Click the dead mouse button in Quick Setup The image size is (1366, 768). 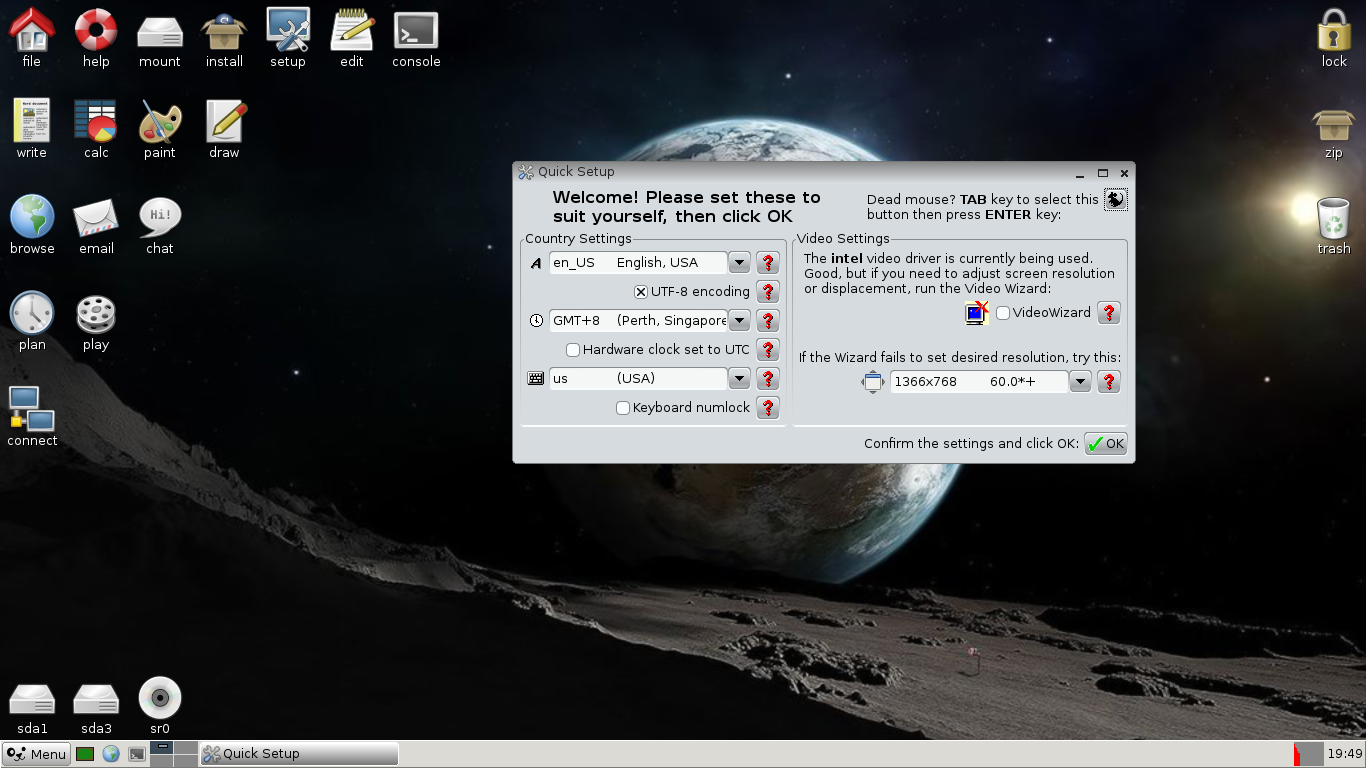(1115, 199)
